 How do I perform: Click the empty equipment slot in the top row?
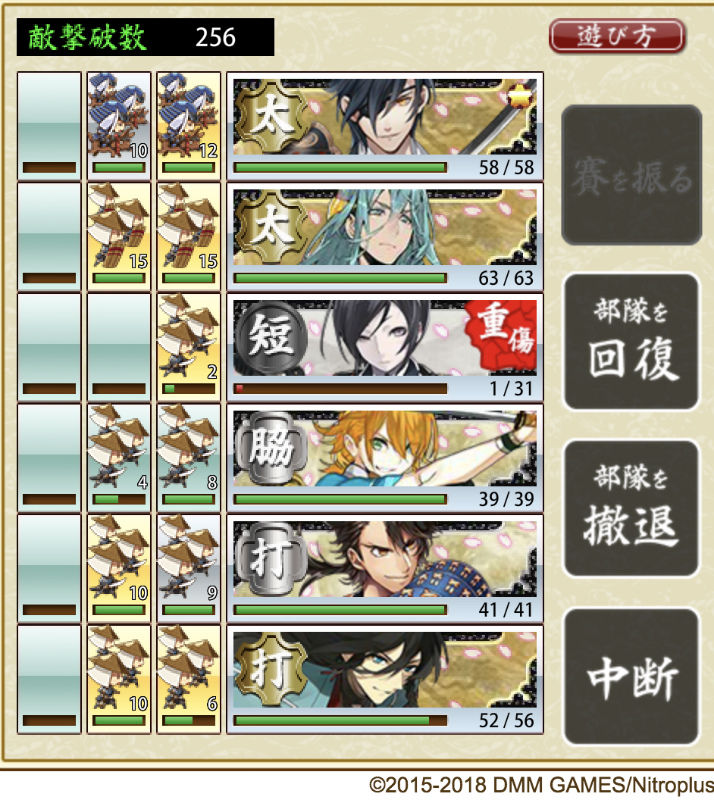pyautogui.click(x=49, y=126)
